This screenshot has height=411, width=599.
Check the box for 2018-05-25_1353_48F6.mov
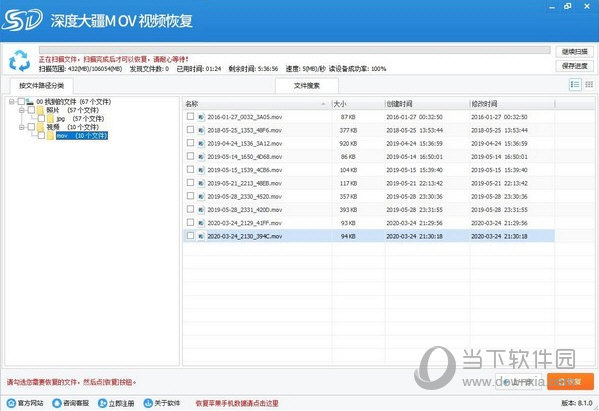[190, 129]
